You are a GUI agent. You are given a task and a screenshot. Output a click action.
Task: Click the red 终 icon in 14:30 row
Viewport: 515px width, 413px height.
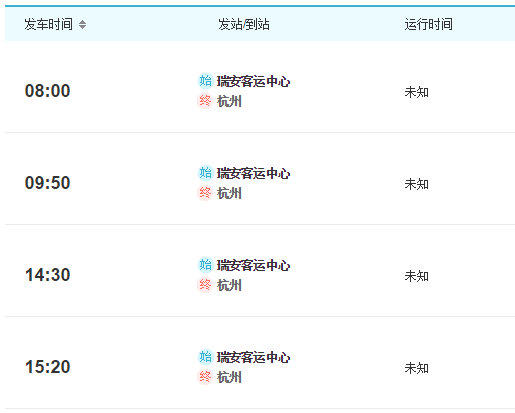(x=205, y=285)
